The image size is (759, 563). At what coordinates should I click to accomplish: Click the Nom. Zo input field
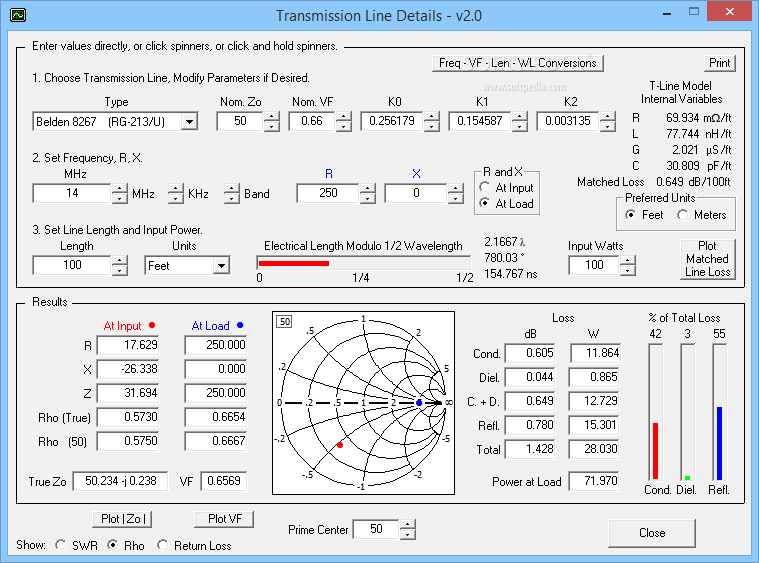click(241, 121)
